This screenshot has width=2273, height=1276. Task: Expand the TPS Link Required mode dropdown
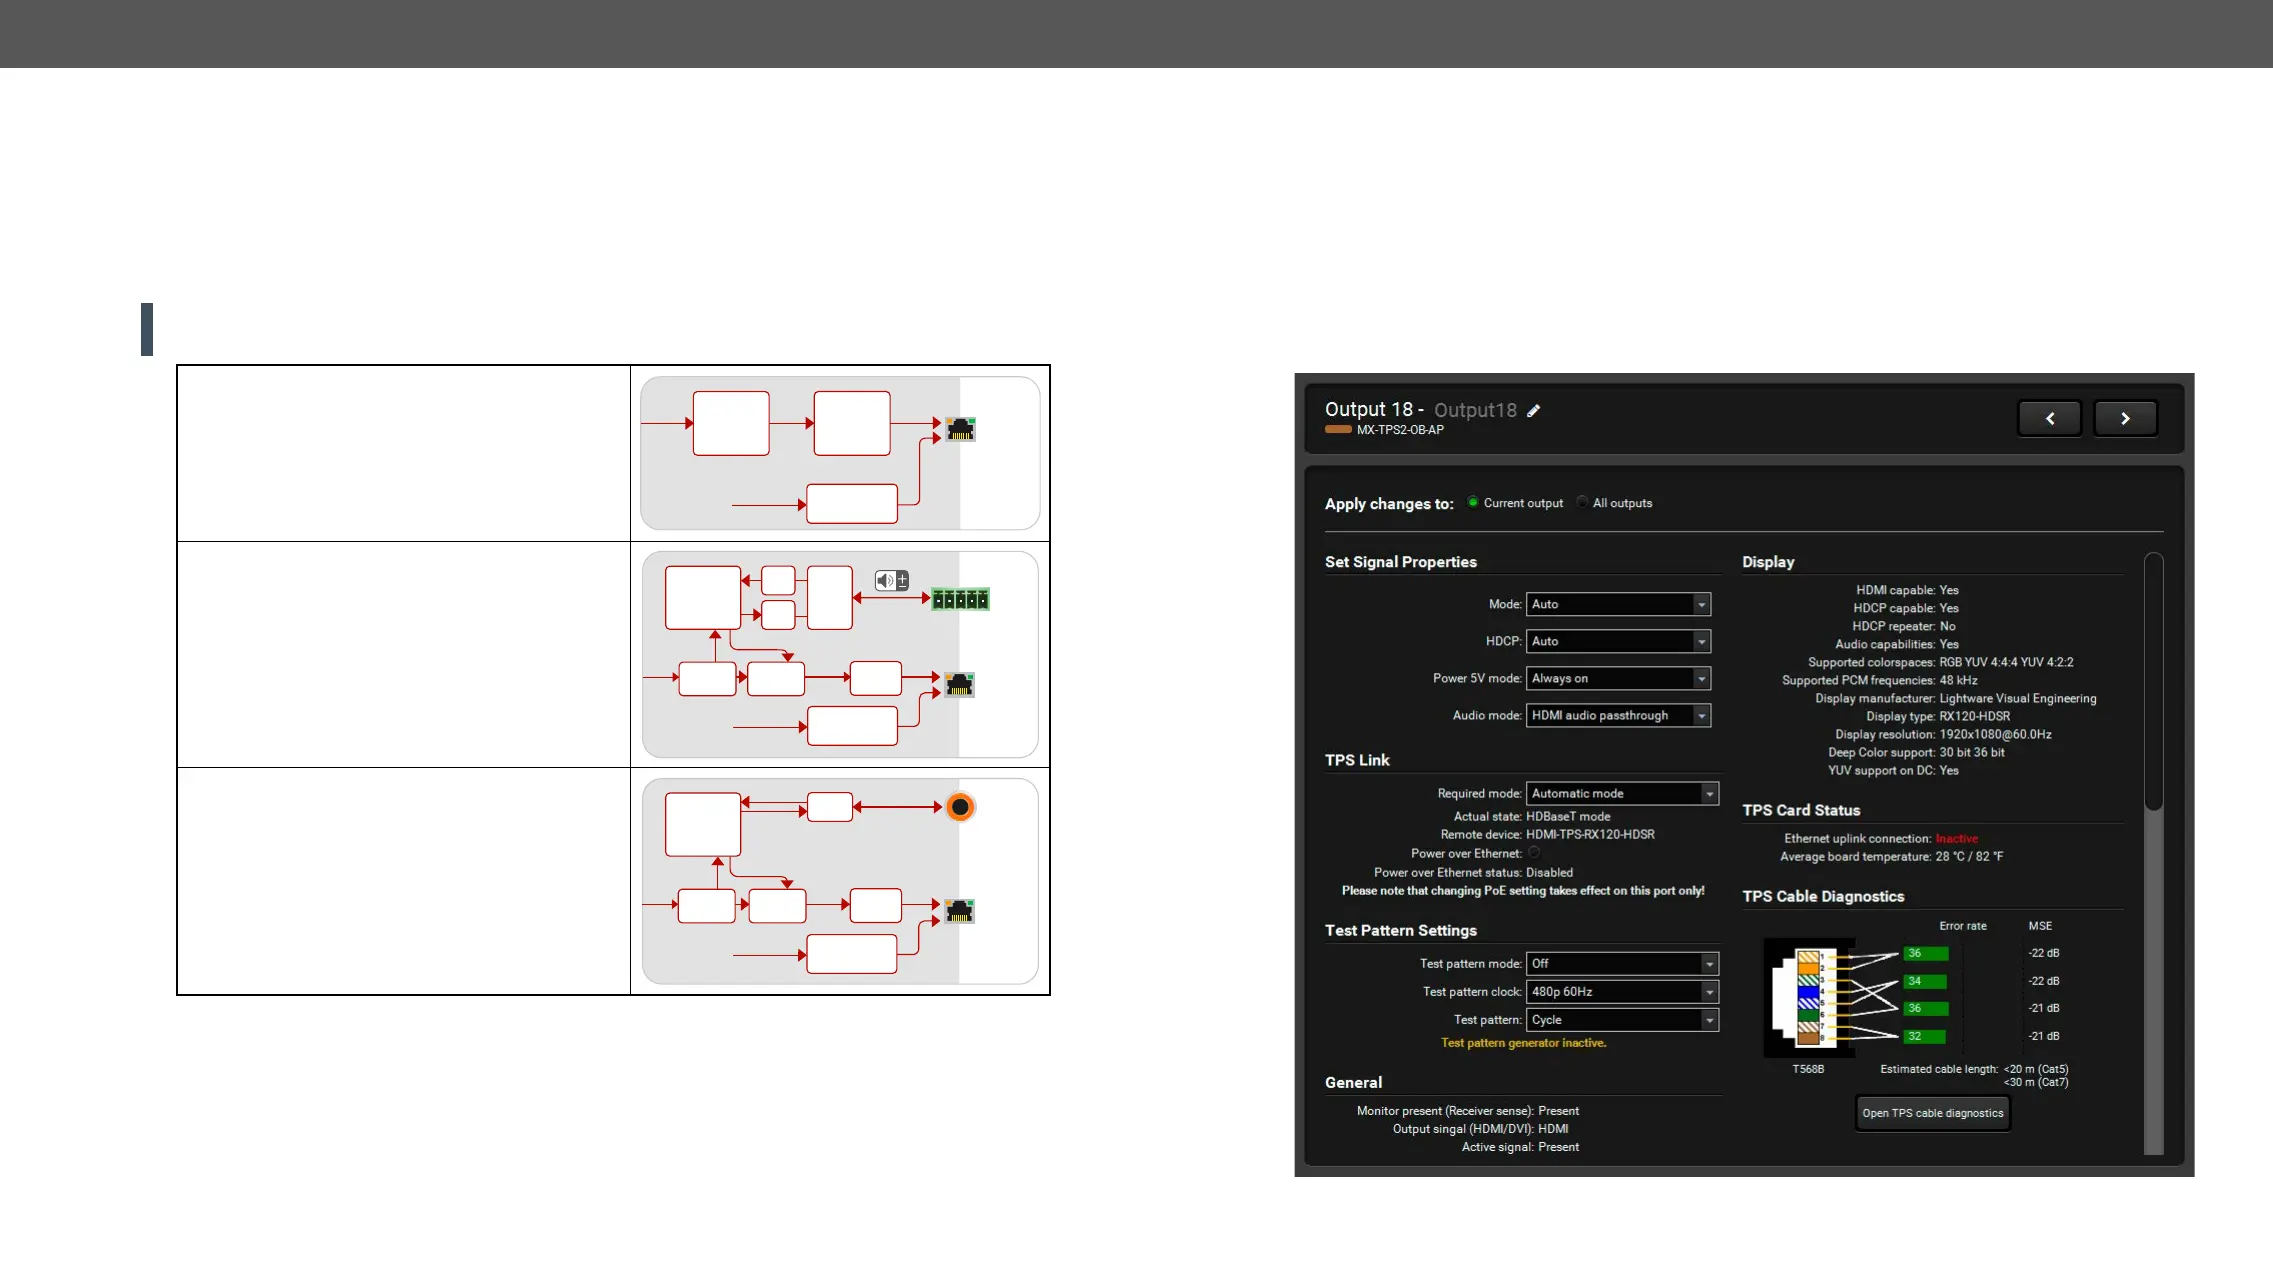(x=1622, y=793)
